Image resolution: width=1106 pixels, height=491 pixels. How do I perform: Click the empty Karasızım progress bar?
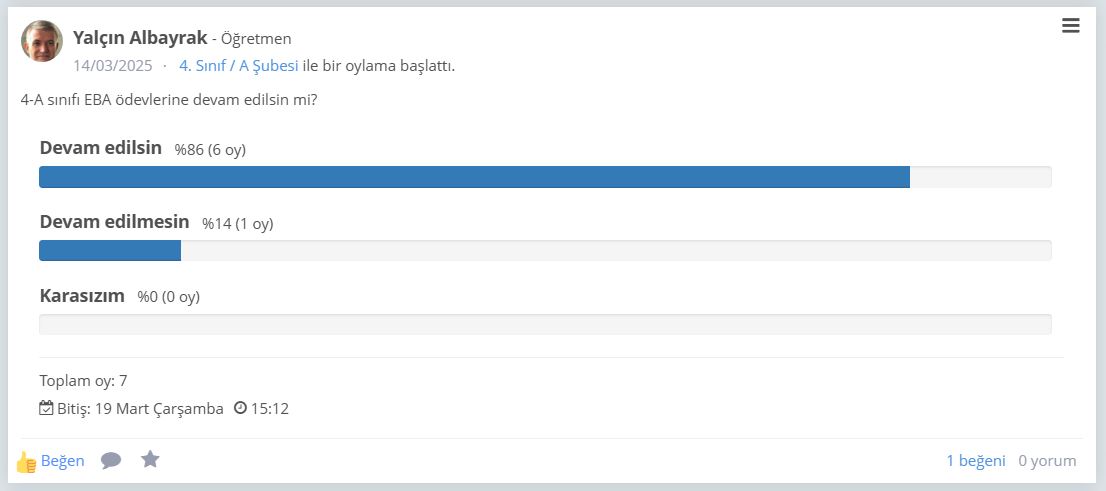pyautogui.click(x=545, y=325)
